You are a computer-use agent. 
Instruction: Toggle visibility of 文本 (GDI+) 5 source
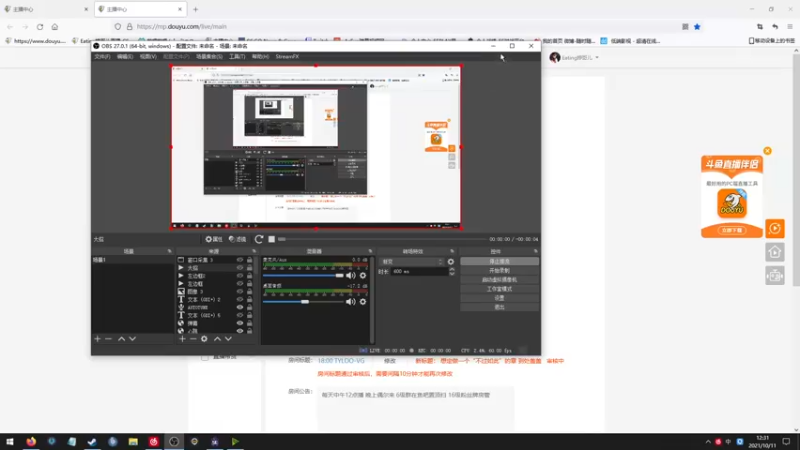click(x=240, y=315)
